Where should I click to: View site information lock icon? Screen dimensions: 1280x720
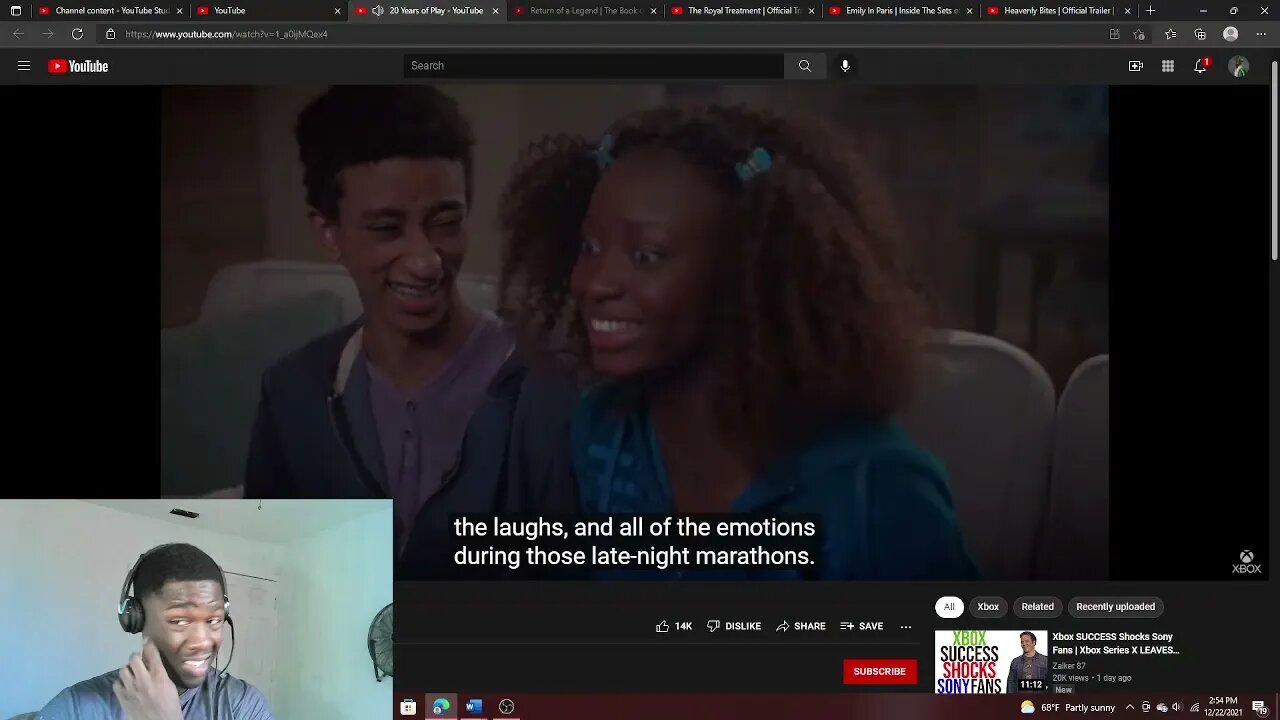[x=110, y=34]
